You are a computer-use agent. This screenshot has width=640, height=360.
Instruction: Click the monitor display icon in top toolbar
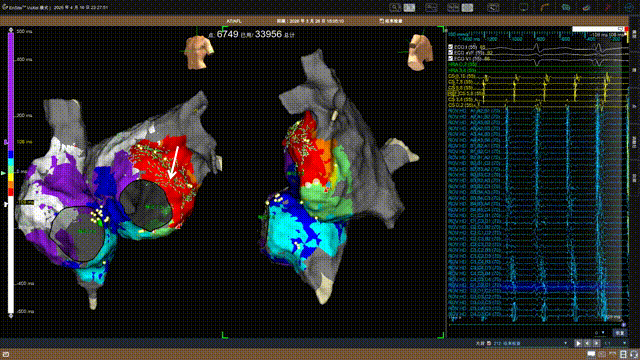tap(523, 7)
